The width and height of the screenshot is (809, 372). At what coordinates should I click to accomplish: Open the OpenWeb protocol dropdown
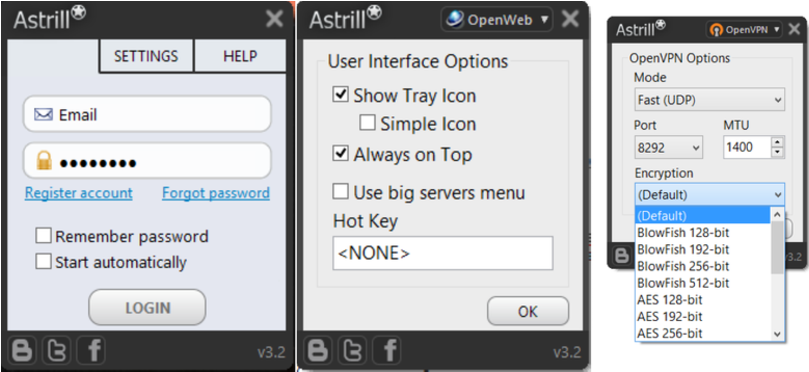(497, 20)
